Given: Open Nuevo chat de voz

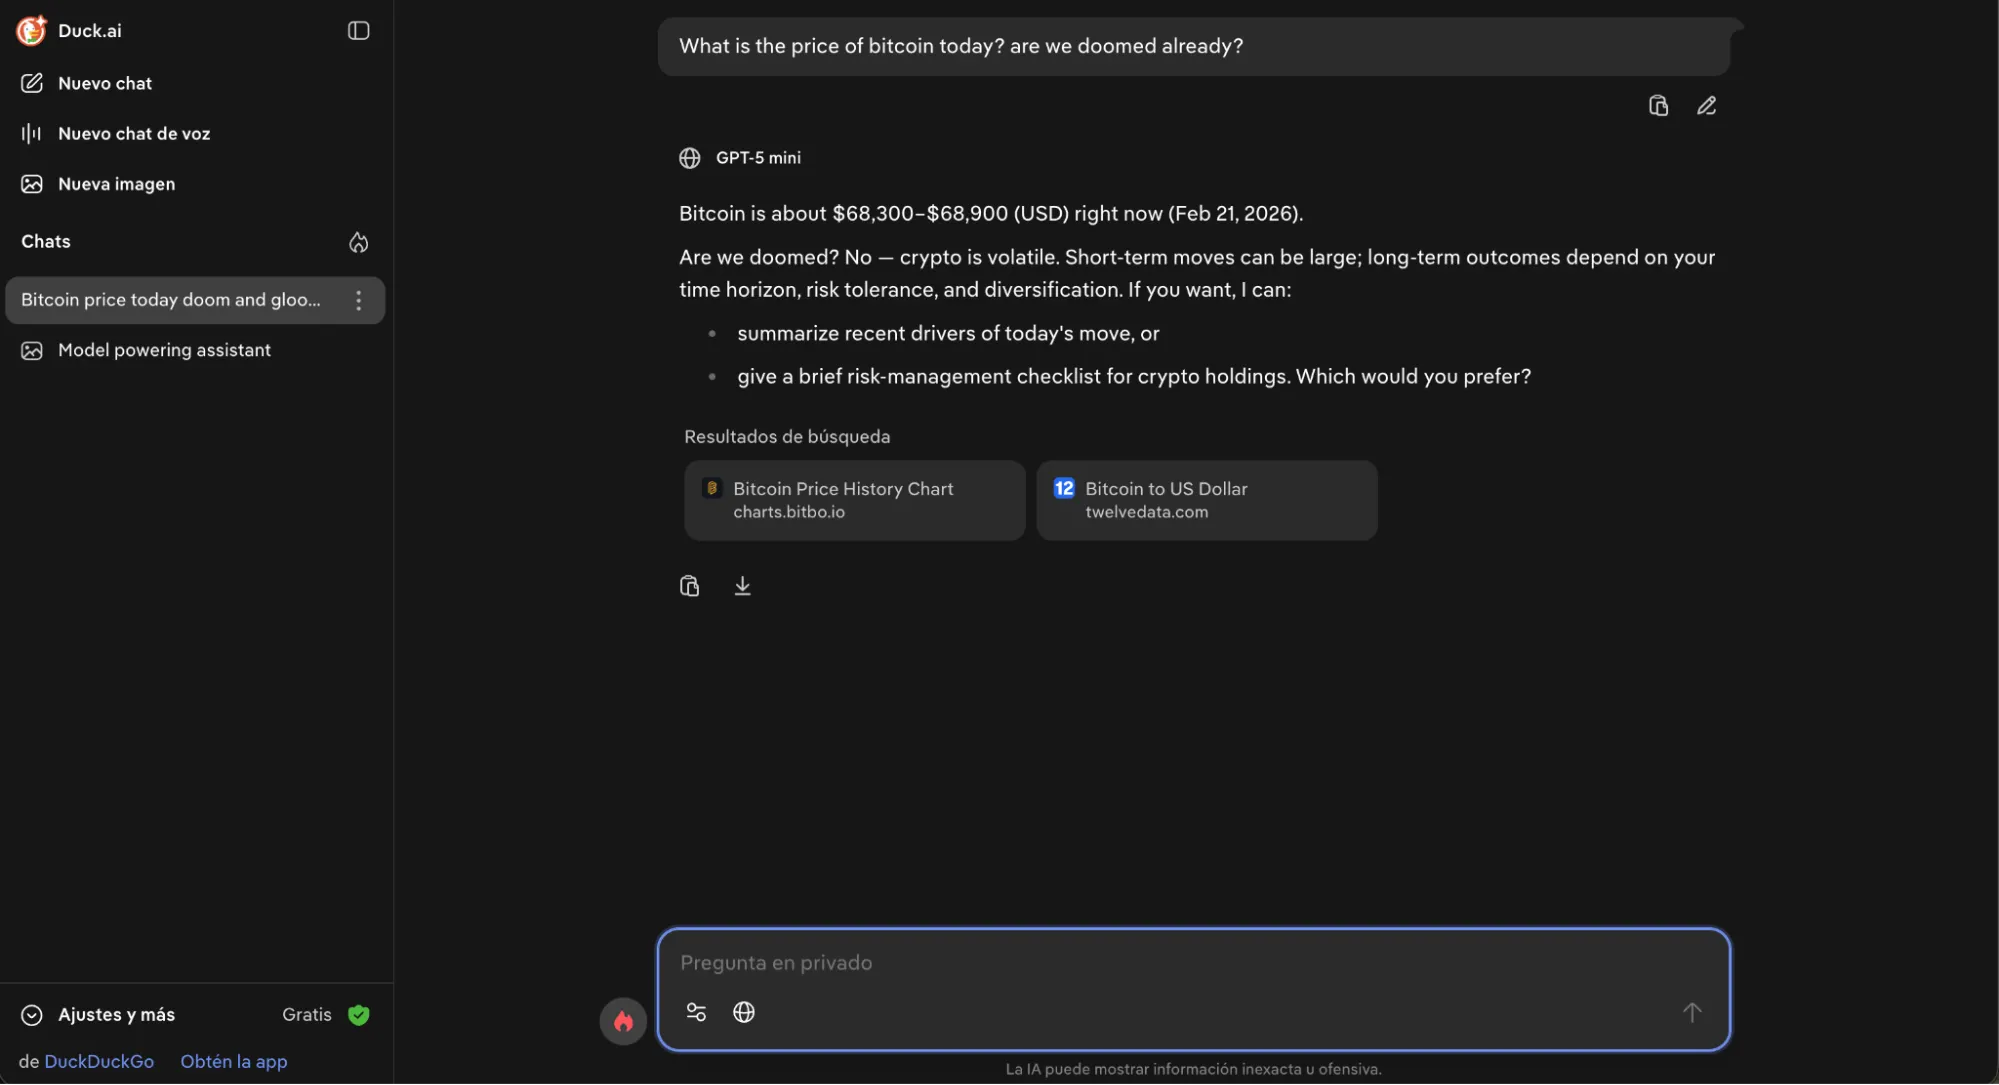Looking at the screenshot, I should (133, 133).
